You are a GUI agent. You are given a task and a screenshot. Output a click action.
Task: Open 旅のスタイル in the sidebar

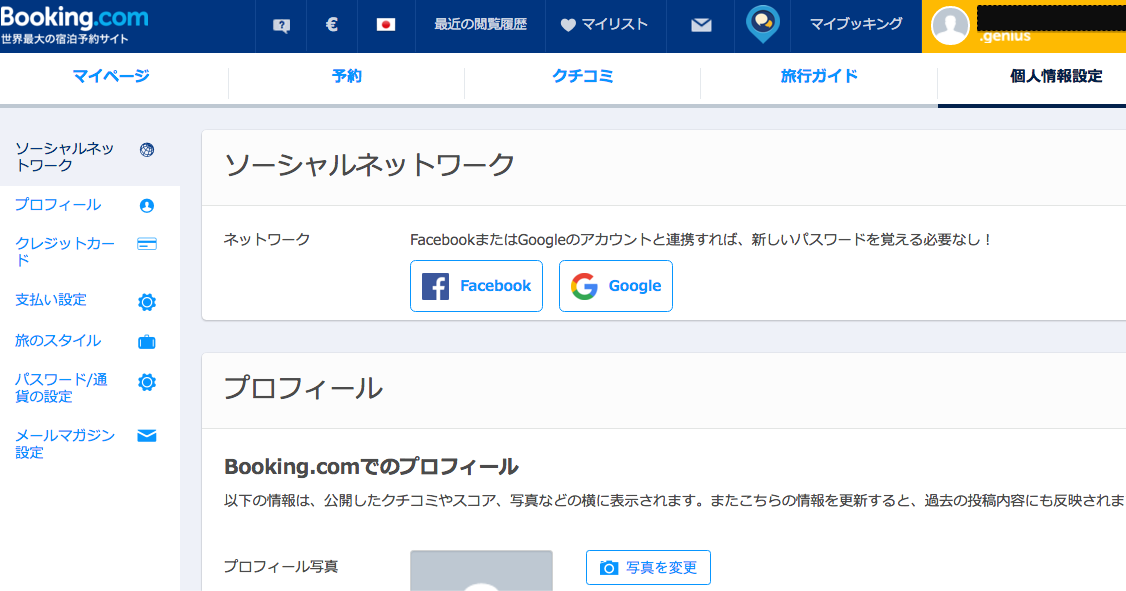58,340
